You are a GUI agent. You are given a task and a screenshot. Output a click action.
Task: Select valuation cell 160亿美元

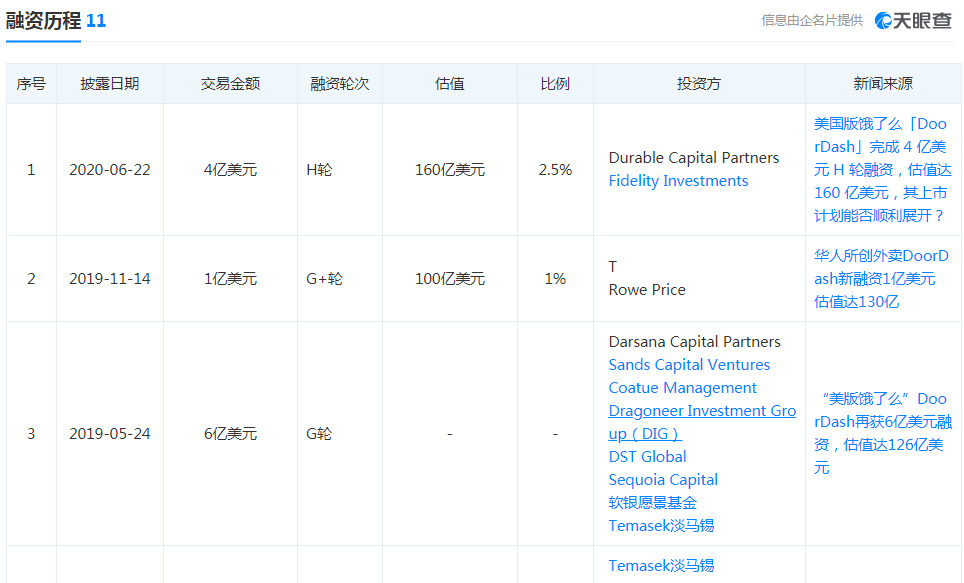[450, 170]
